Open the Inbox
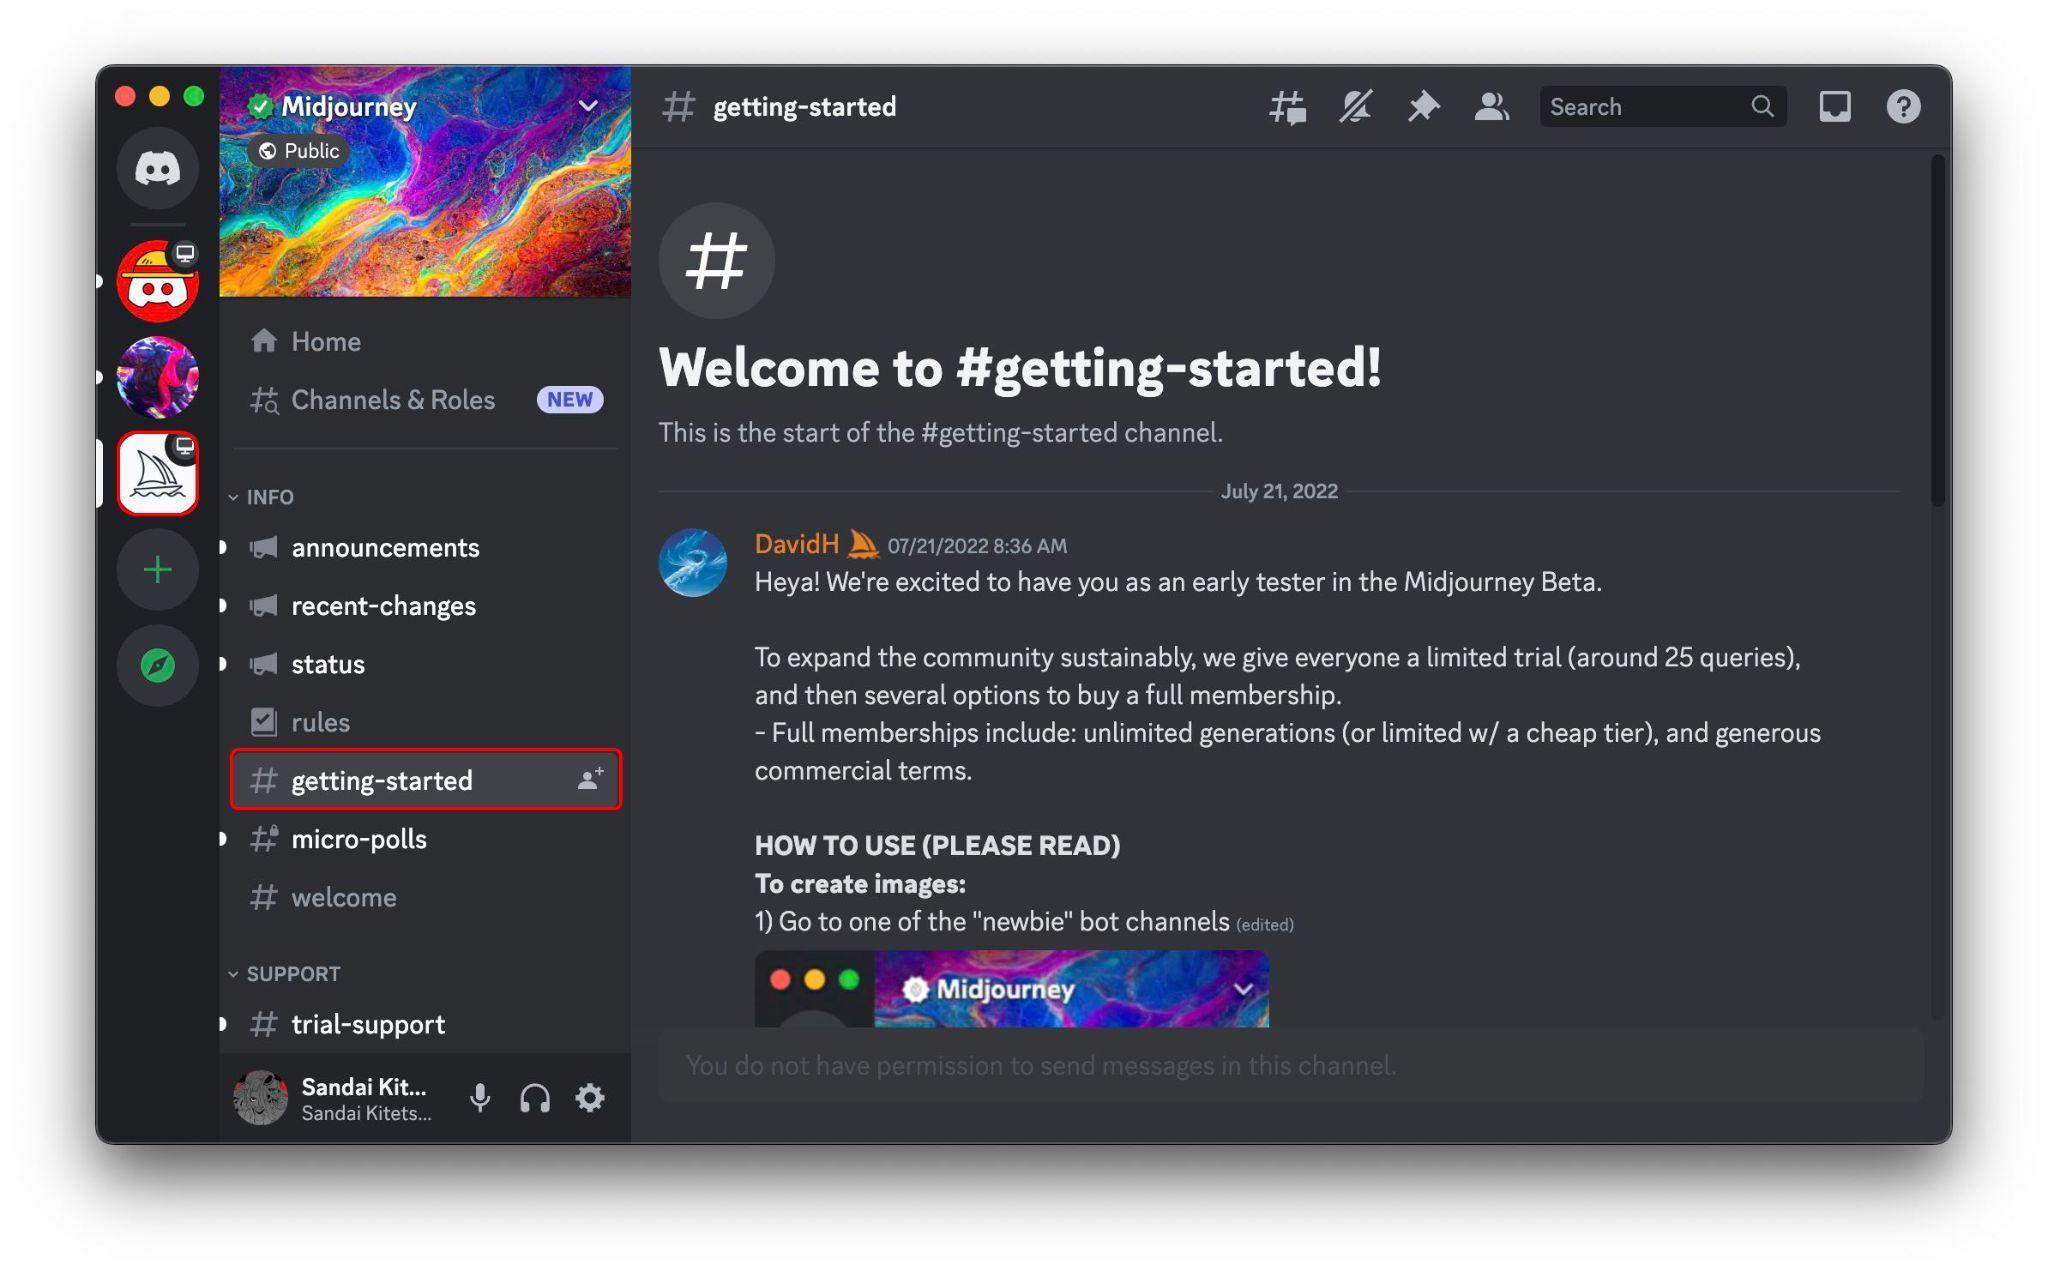 [1834, 107]
